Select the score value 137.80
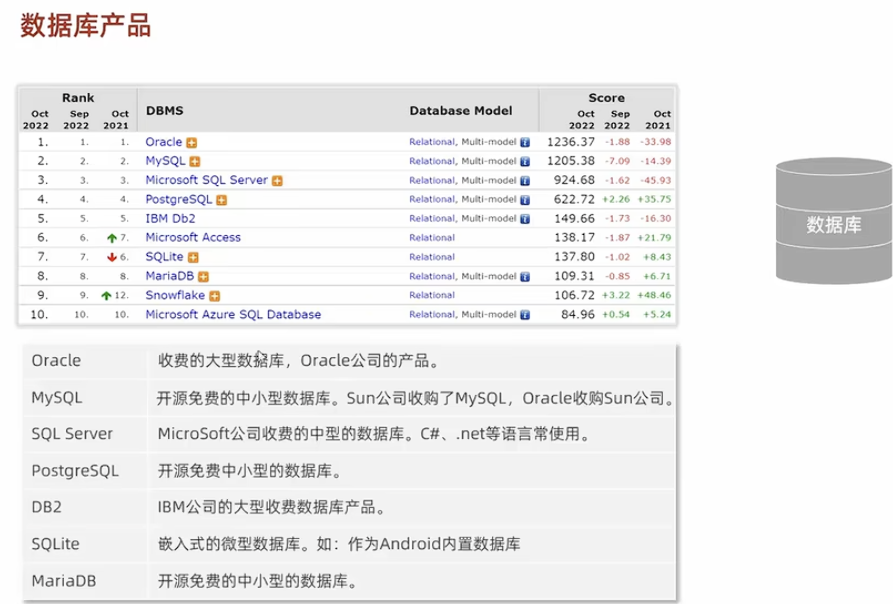 pyautogui.click(x=574, y=257)
